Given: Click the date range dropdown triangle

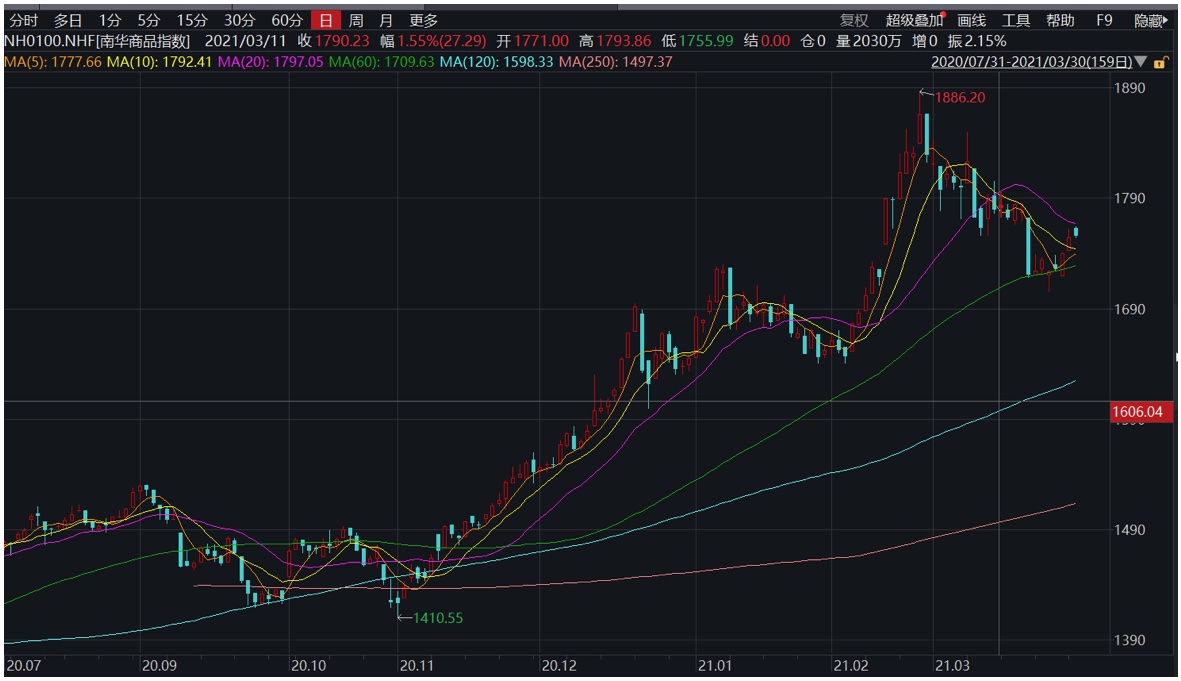Looking at the screenshot, I should pyautogui.click(x=1141, y=62).
